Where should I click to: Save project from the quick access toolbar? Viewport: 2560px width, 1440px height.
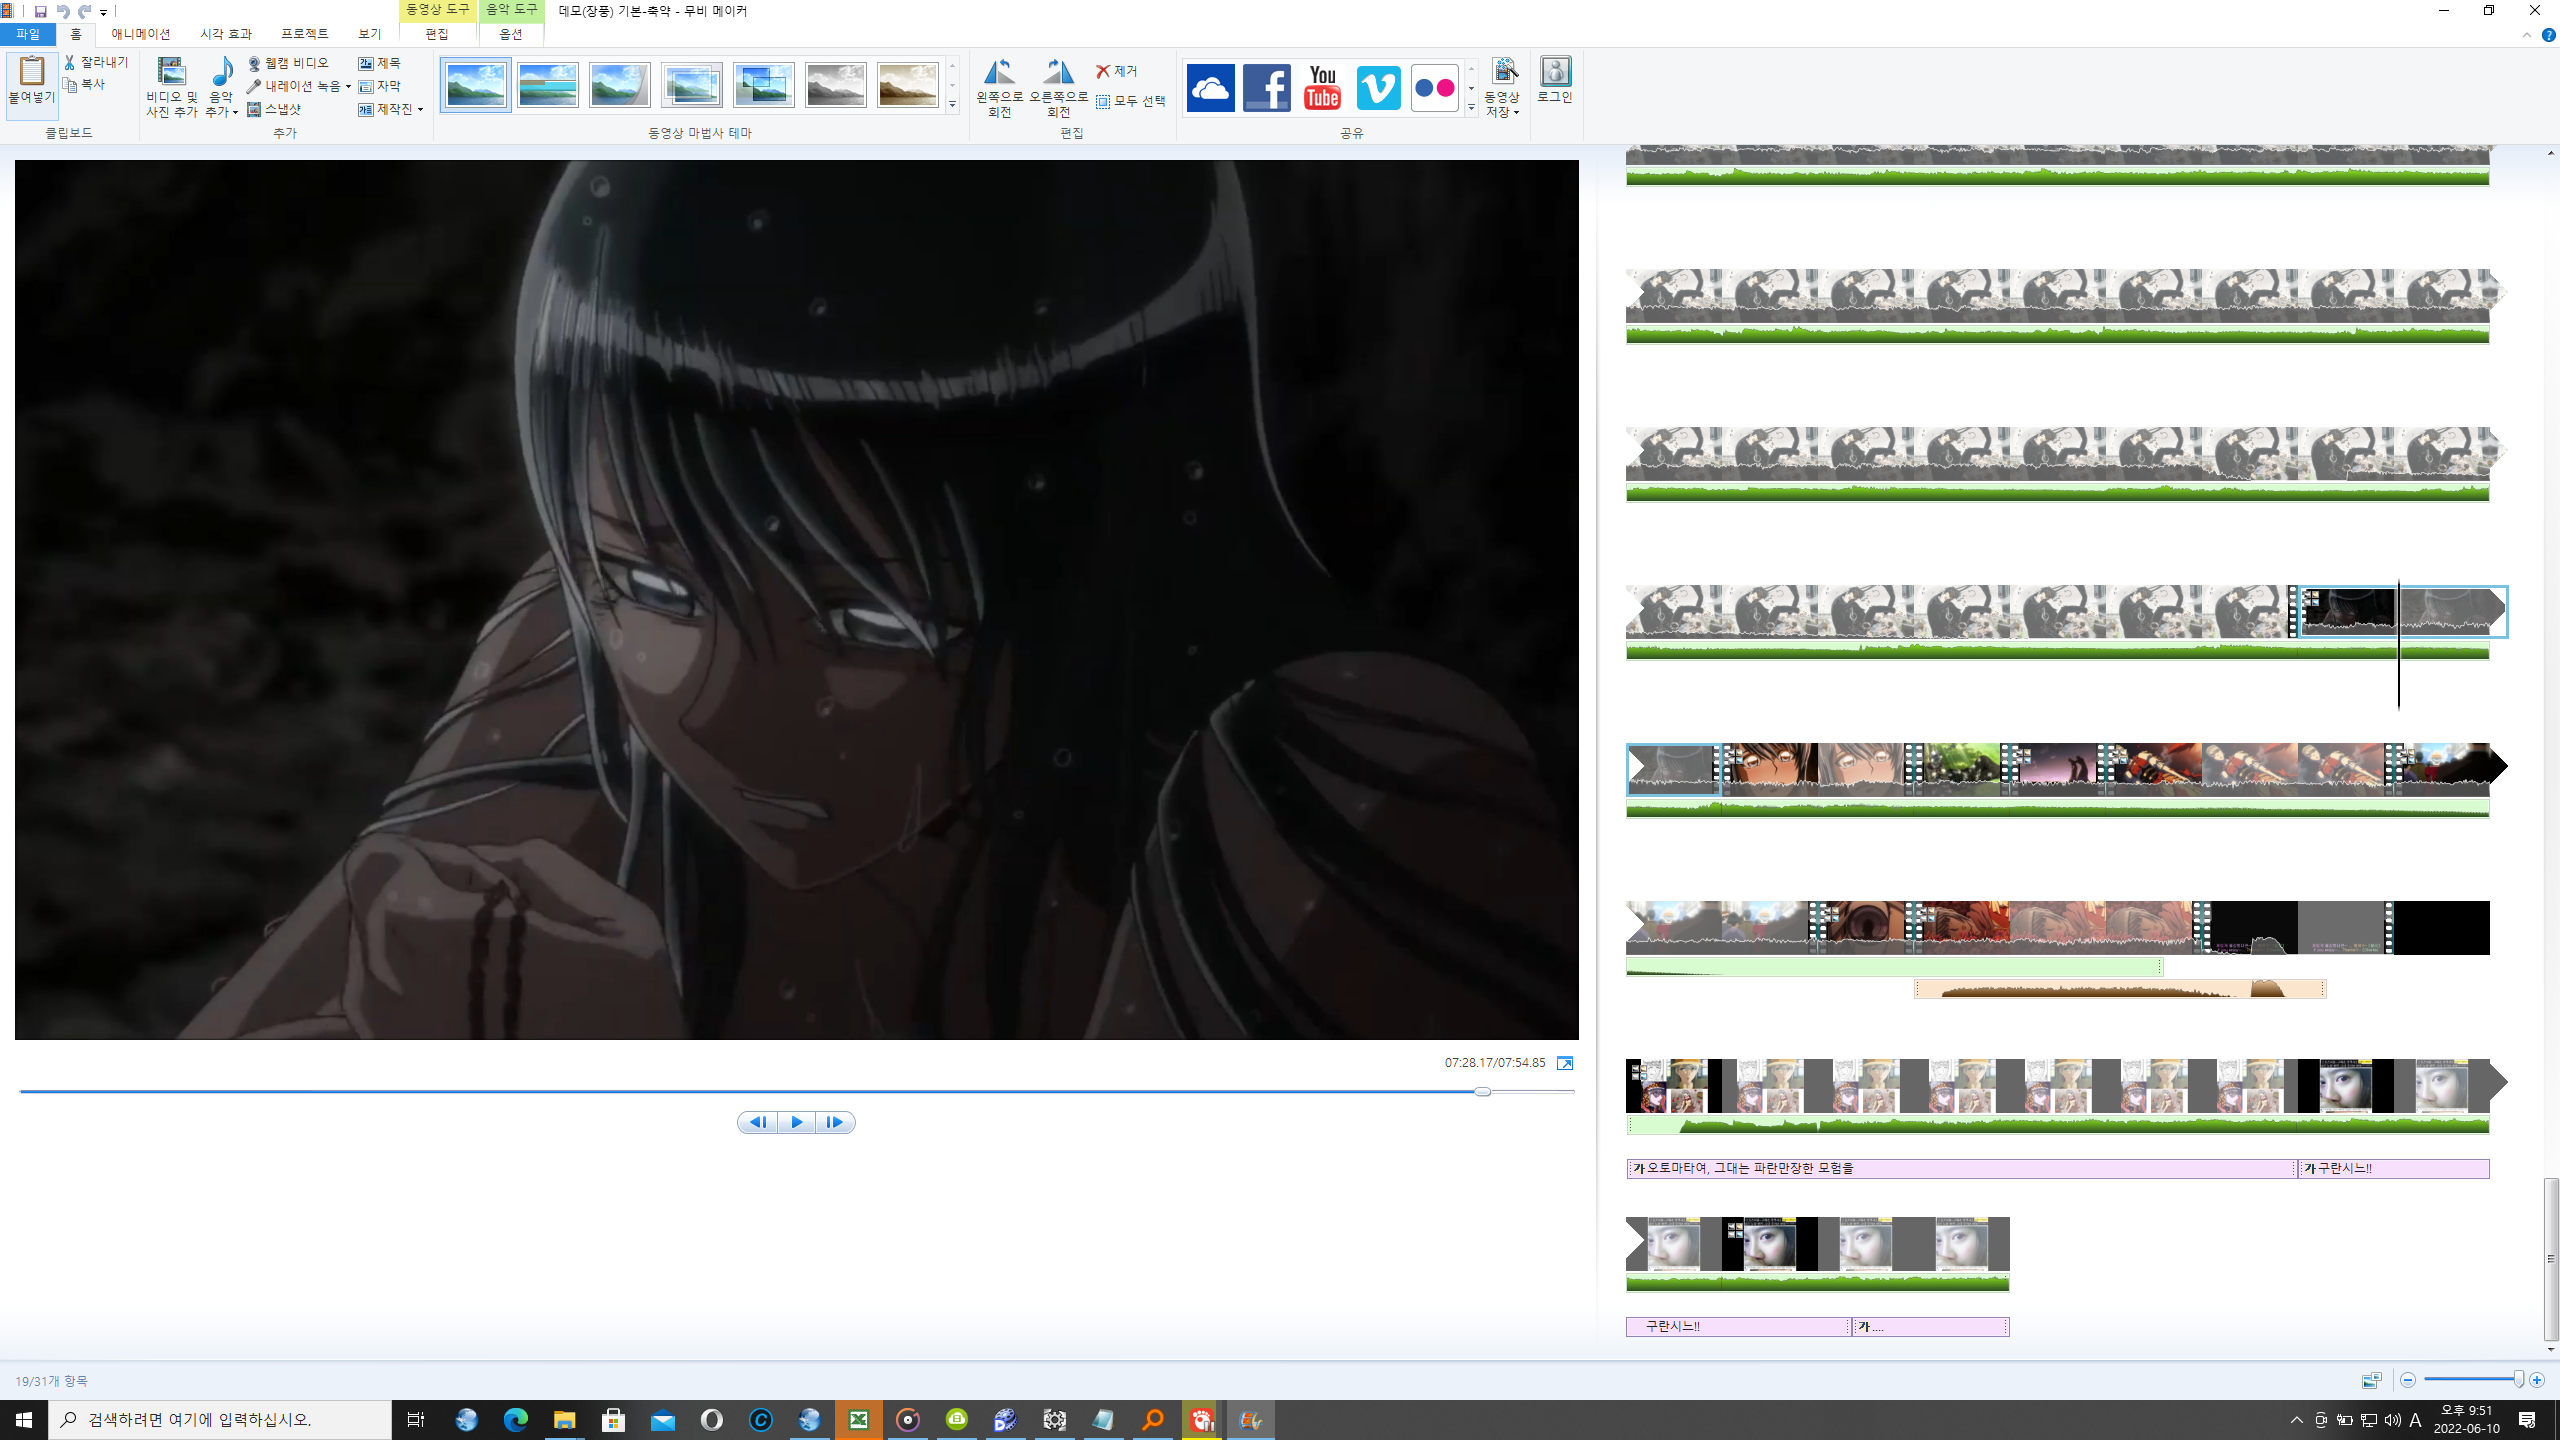(40, 12)
